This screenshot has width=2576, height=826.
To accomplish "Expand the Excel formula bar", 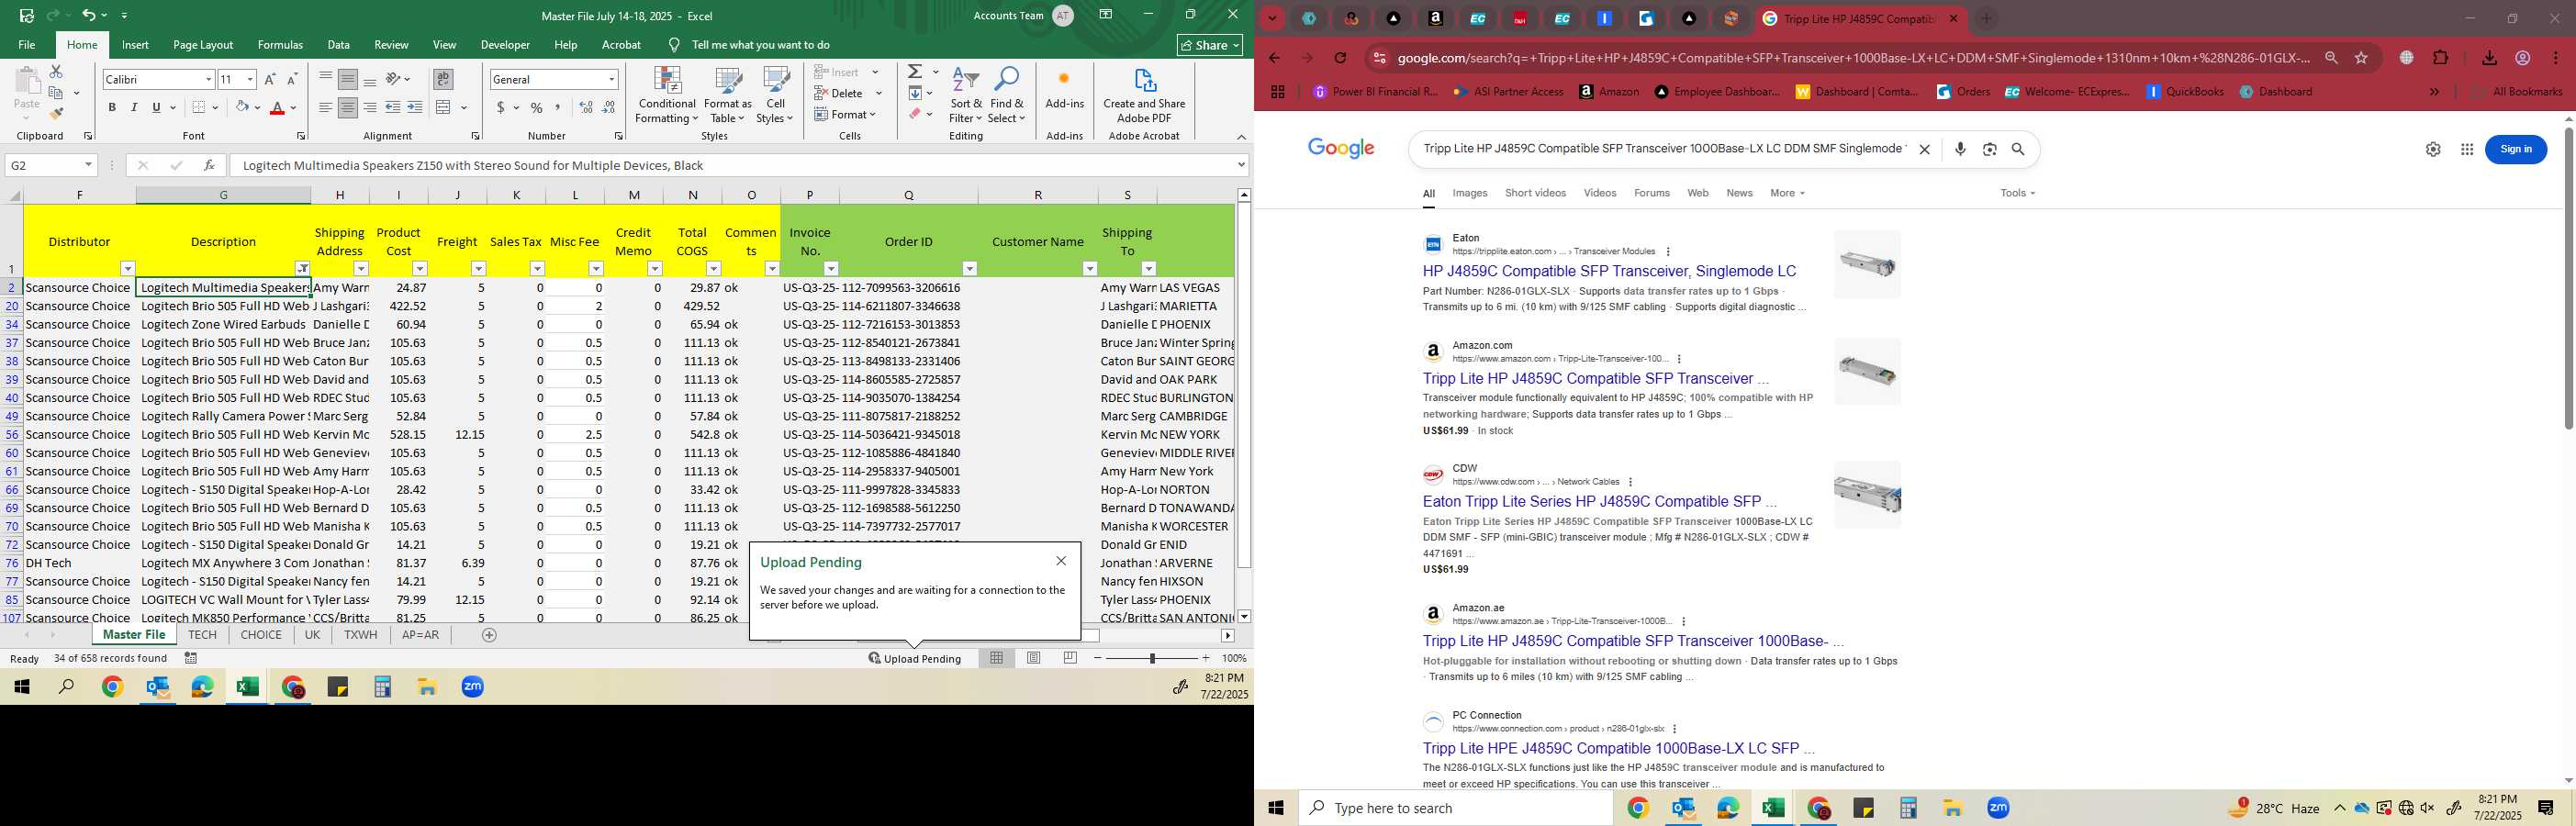I will 1241,165.
